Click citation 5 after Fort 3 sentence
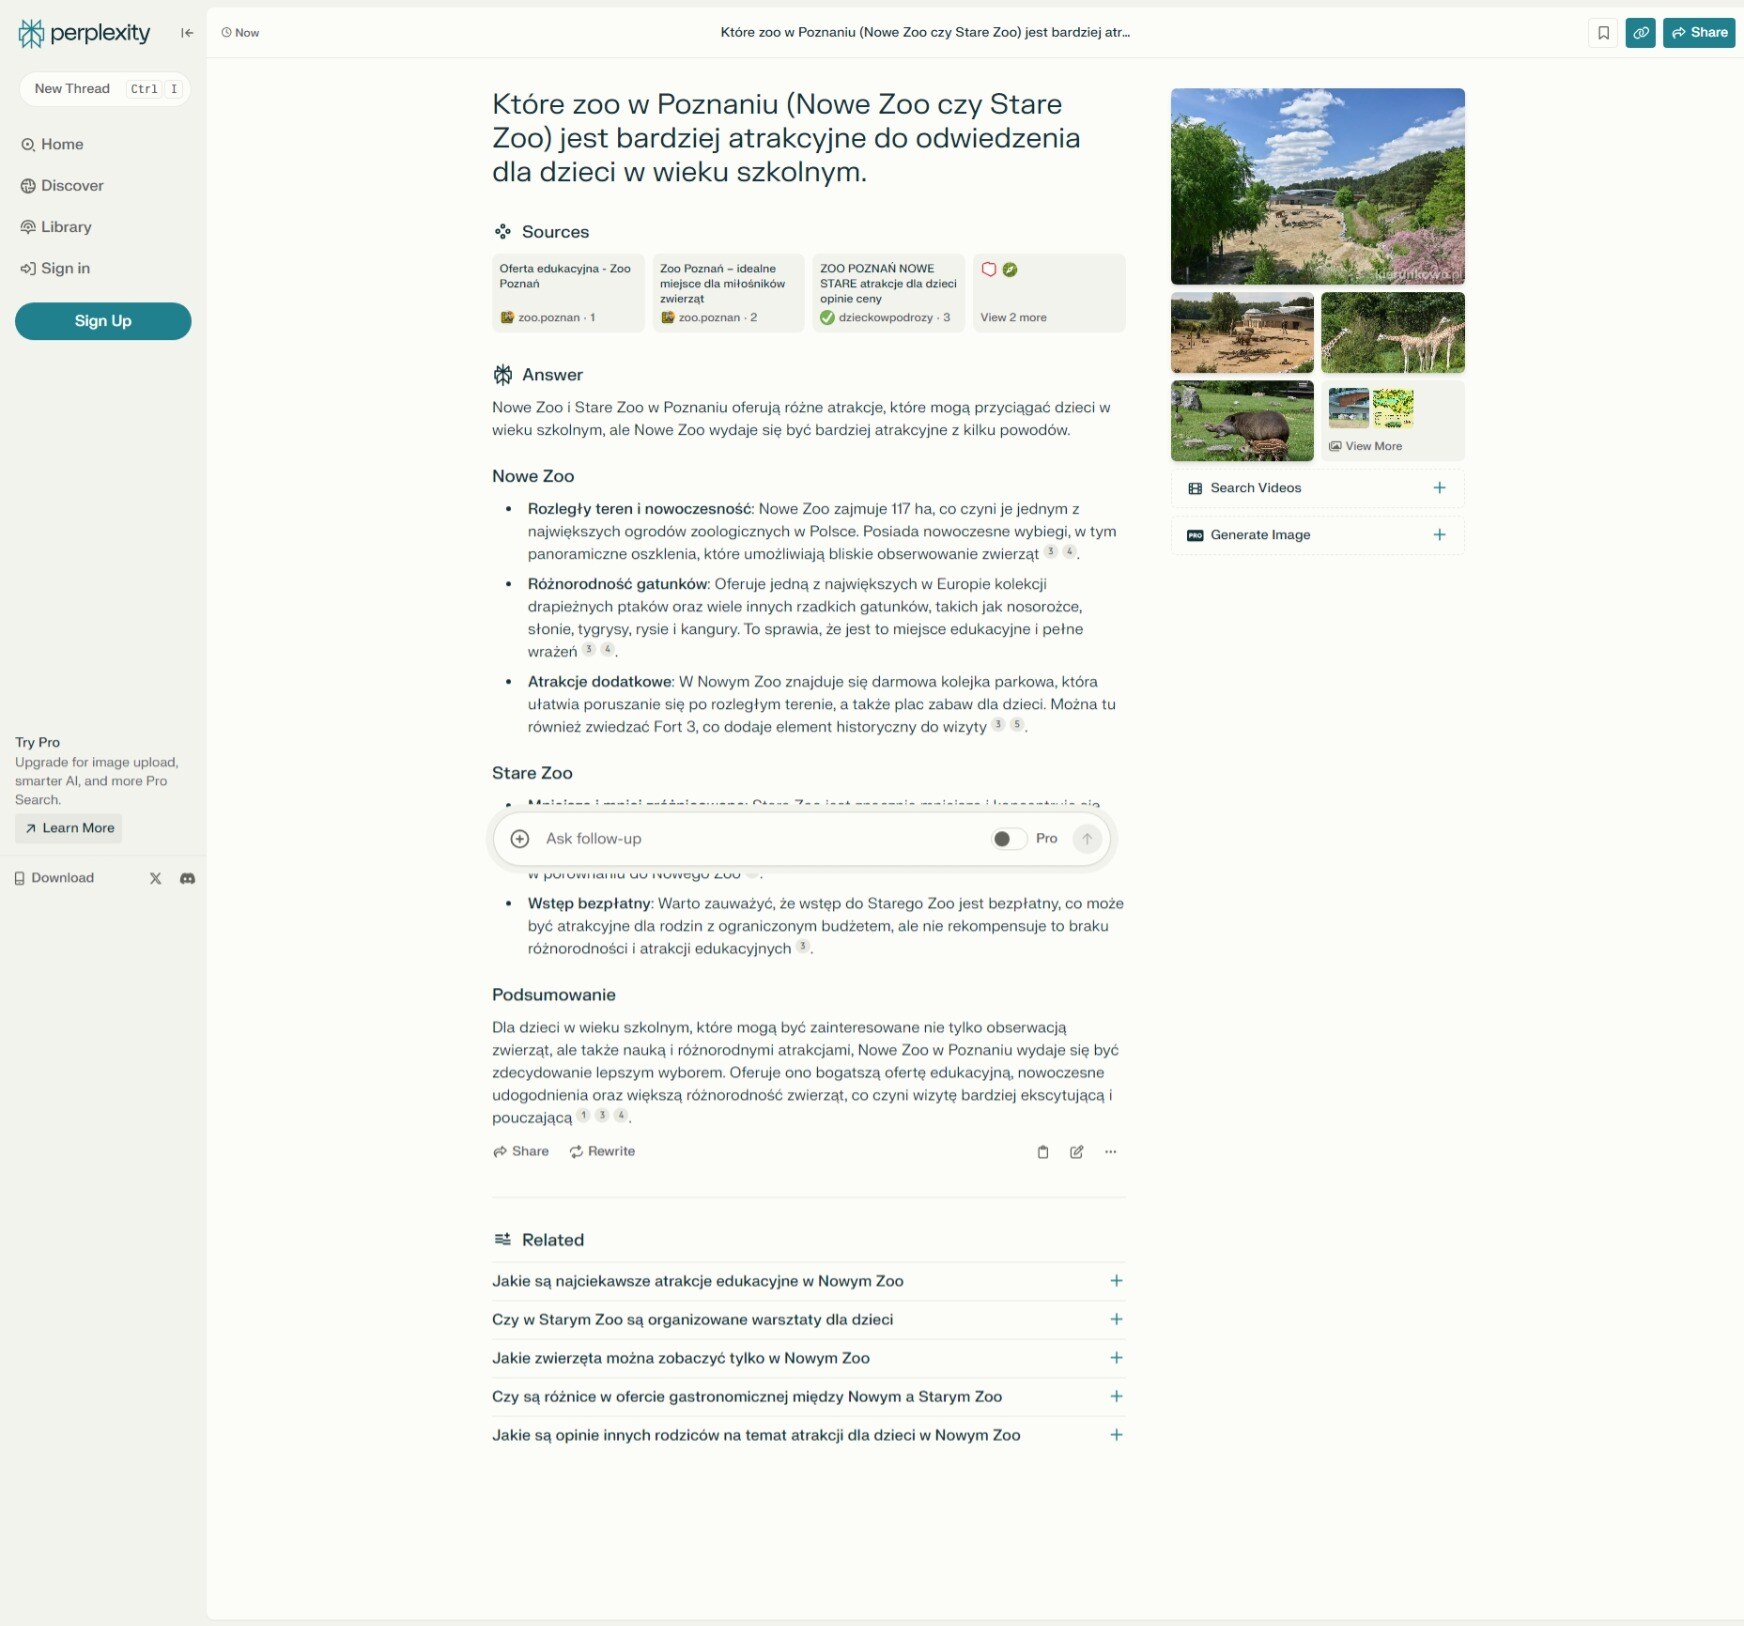1744x1626 pixels. [x=1017, y=724]
